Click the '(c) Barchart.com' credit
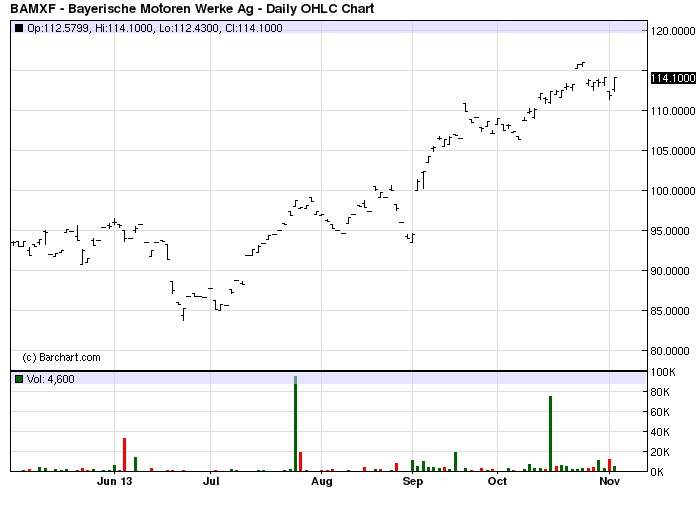700x512 pixels. tap(61, 357)
